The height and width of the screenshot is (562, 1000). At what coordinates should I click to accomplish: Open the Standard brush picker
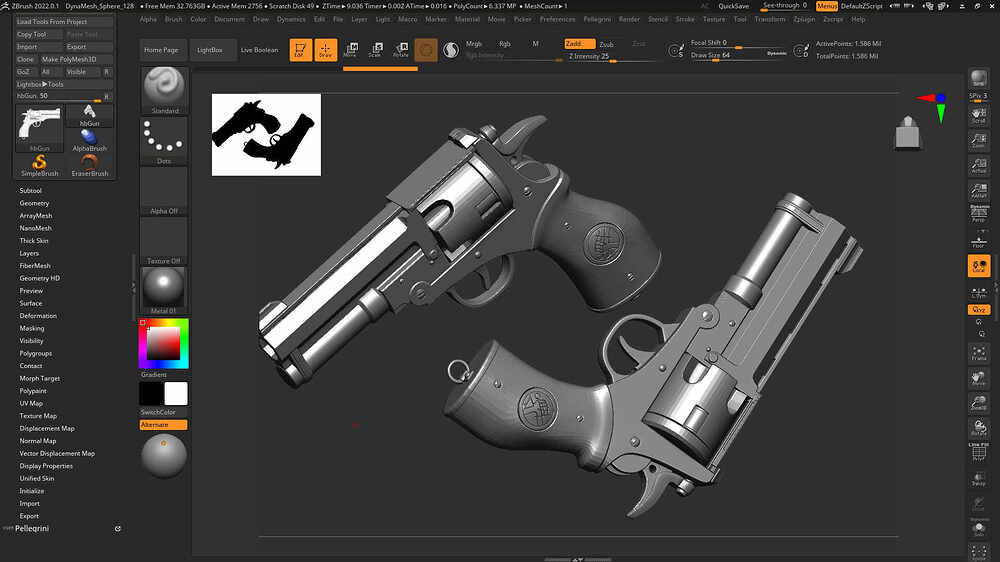[164, 91]
